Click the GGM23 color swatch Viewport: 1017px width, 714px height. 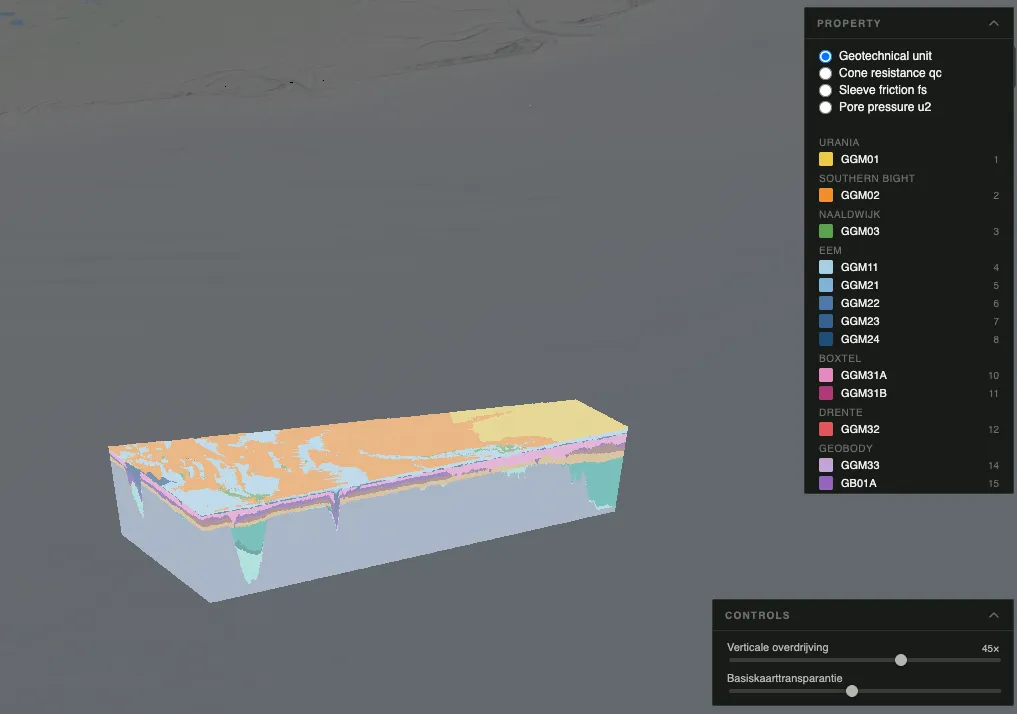point(826,321)
